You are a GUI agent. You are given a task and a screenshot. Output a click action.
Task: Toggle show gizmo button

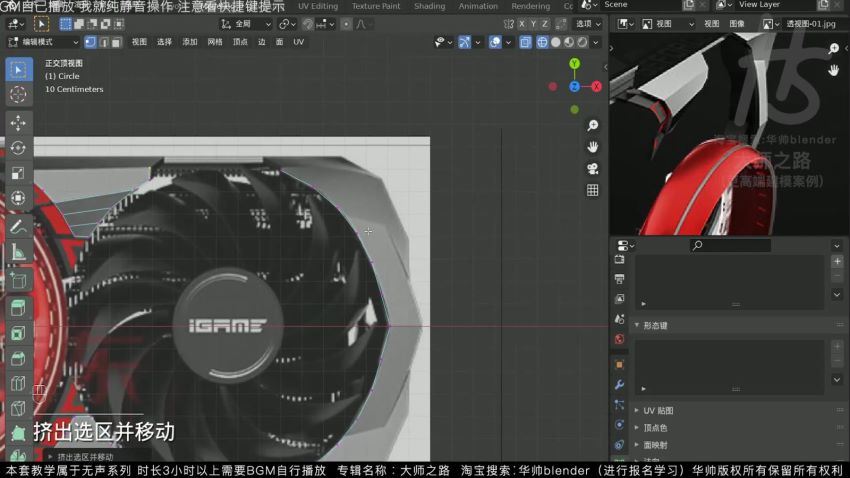coord(465,42)
